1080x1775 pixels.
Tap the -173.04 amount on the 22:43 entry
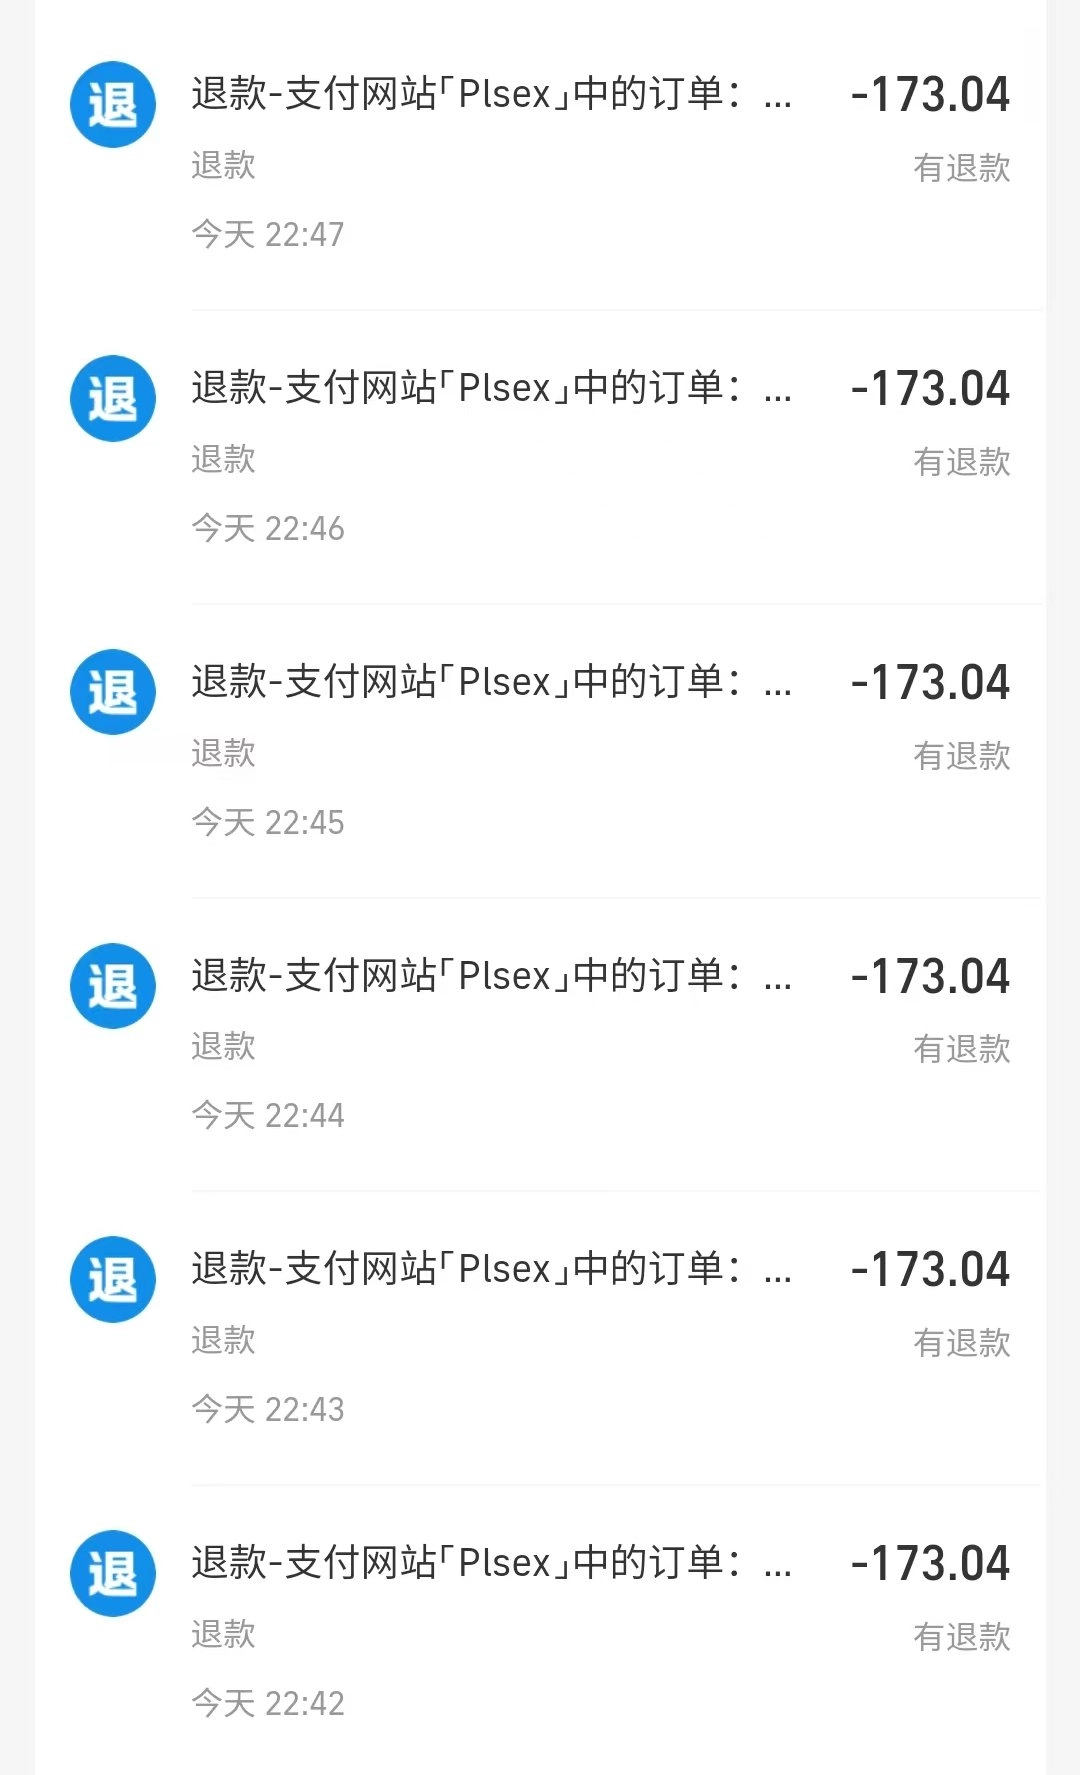pos(930,1270)
